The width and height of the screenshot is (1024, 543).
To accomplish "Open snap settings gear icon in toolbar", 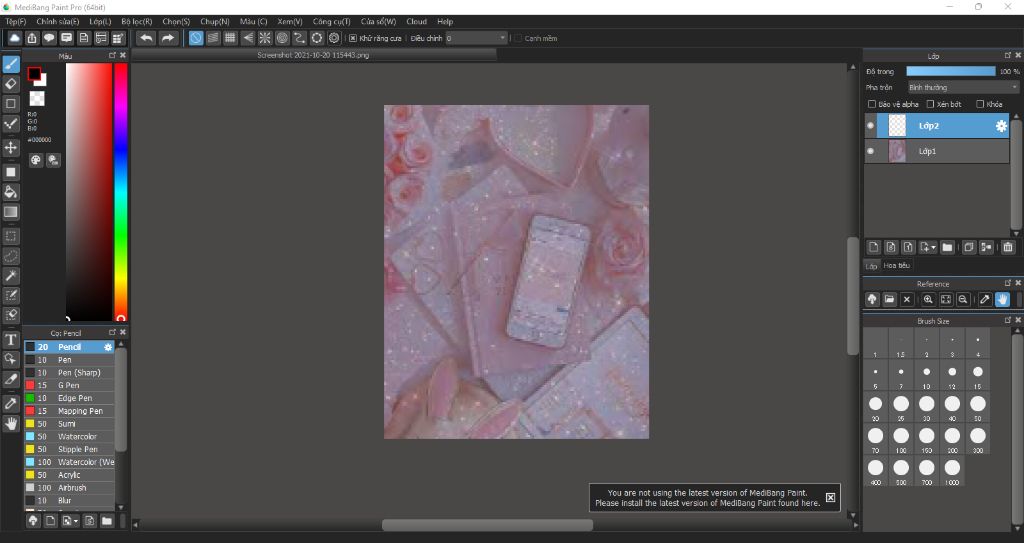I will pyautogui.click(x=334, y=38).
